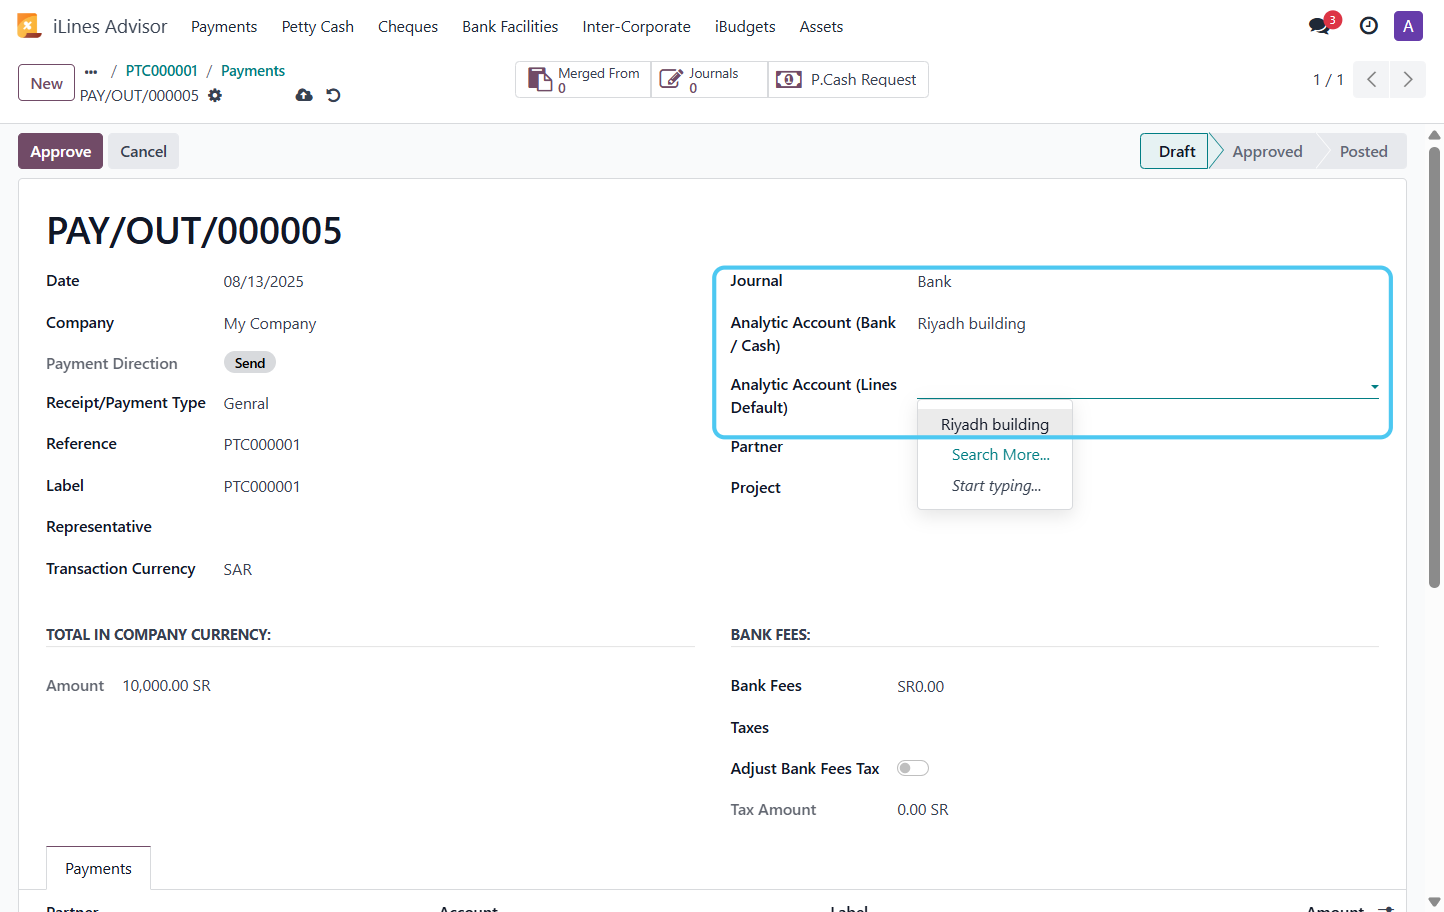This screenshot has height=912, width=1444.
Task: Open the Journals stat button
Action: [x=709, y=80]
